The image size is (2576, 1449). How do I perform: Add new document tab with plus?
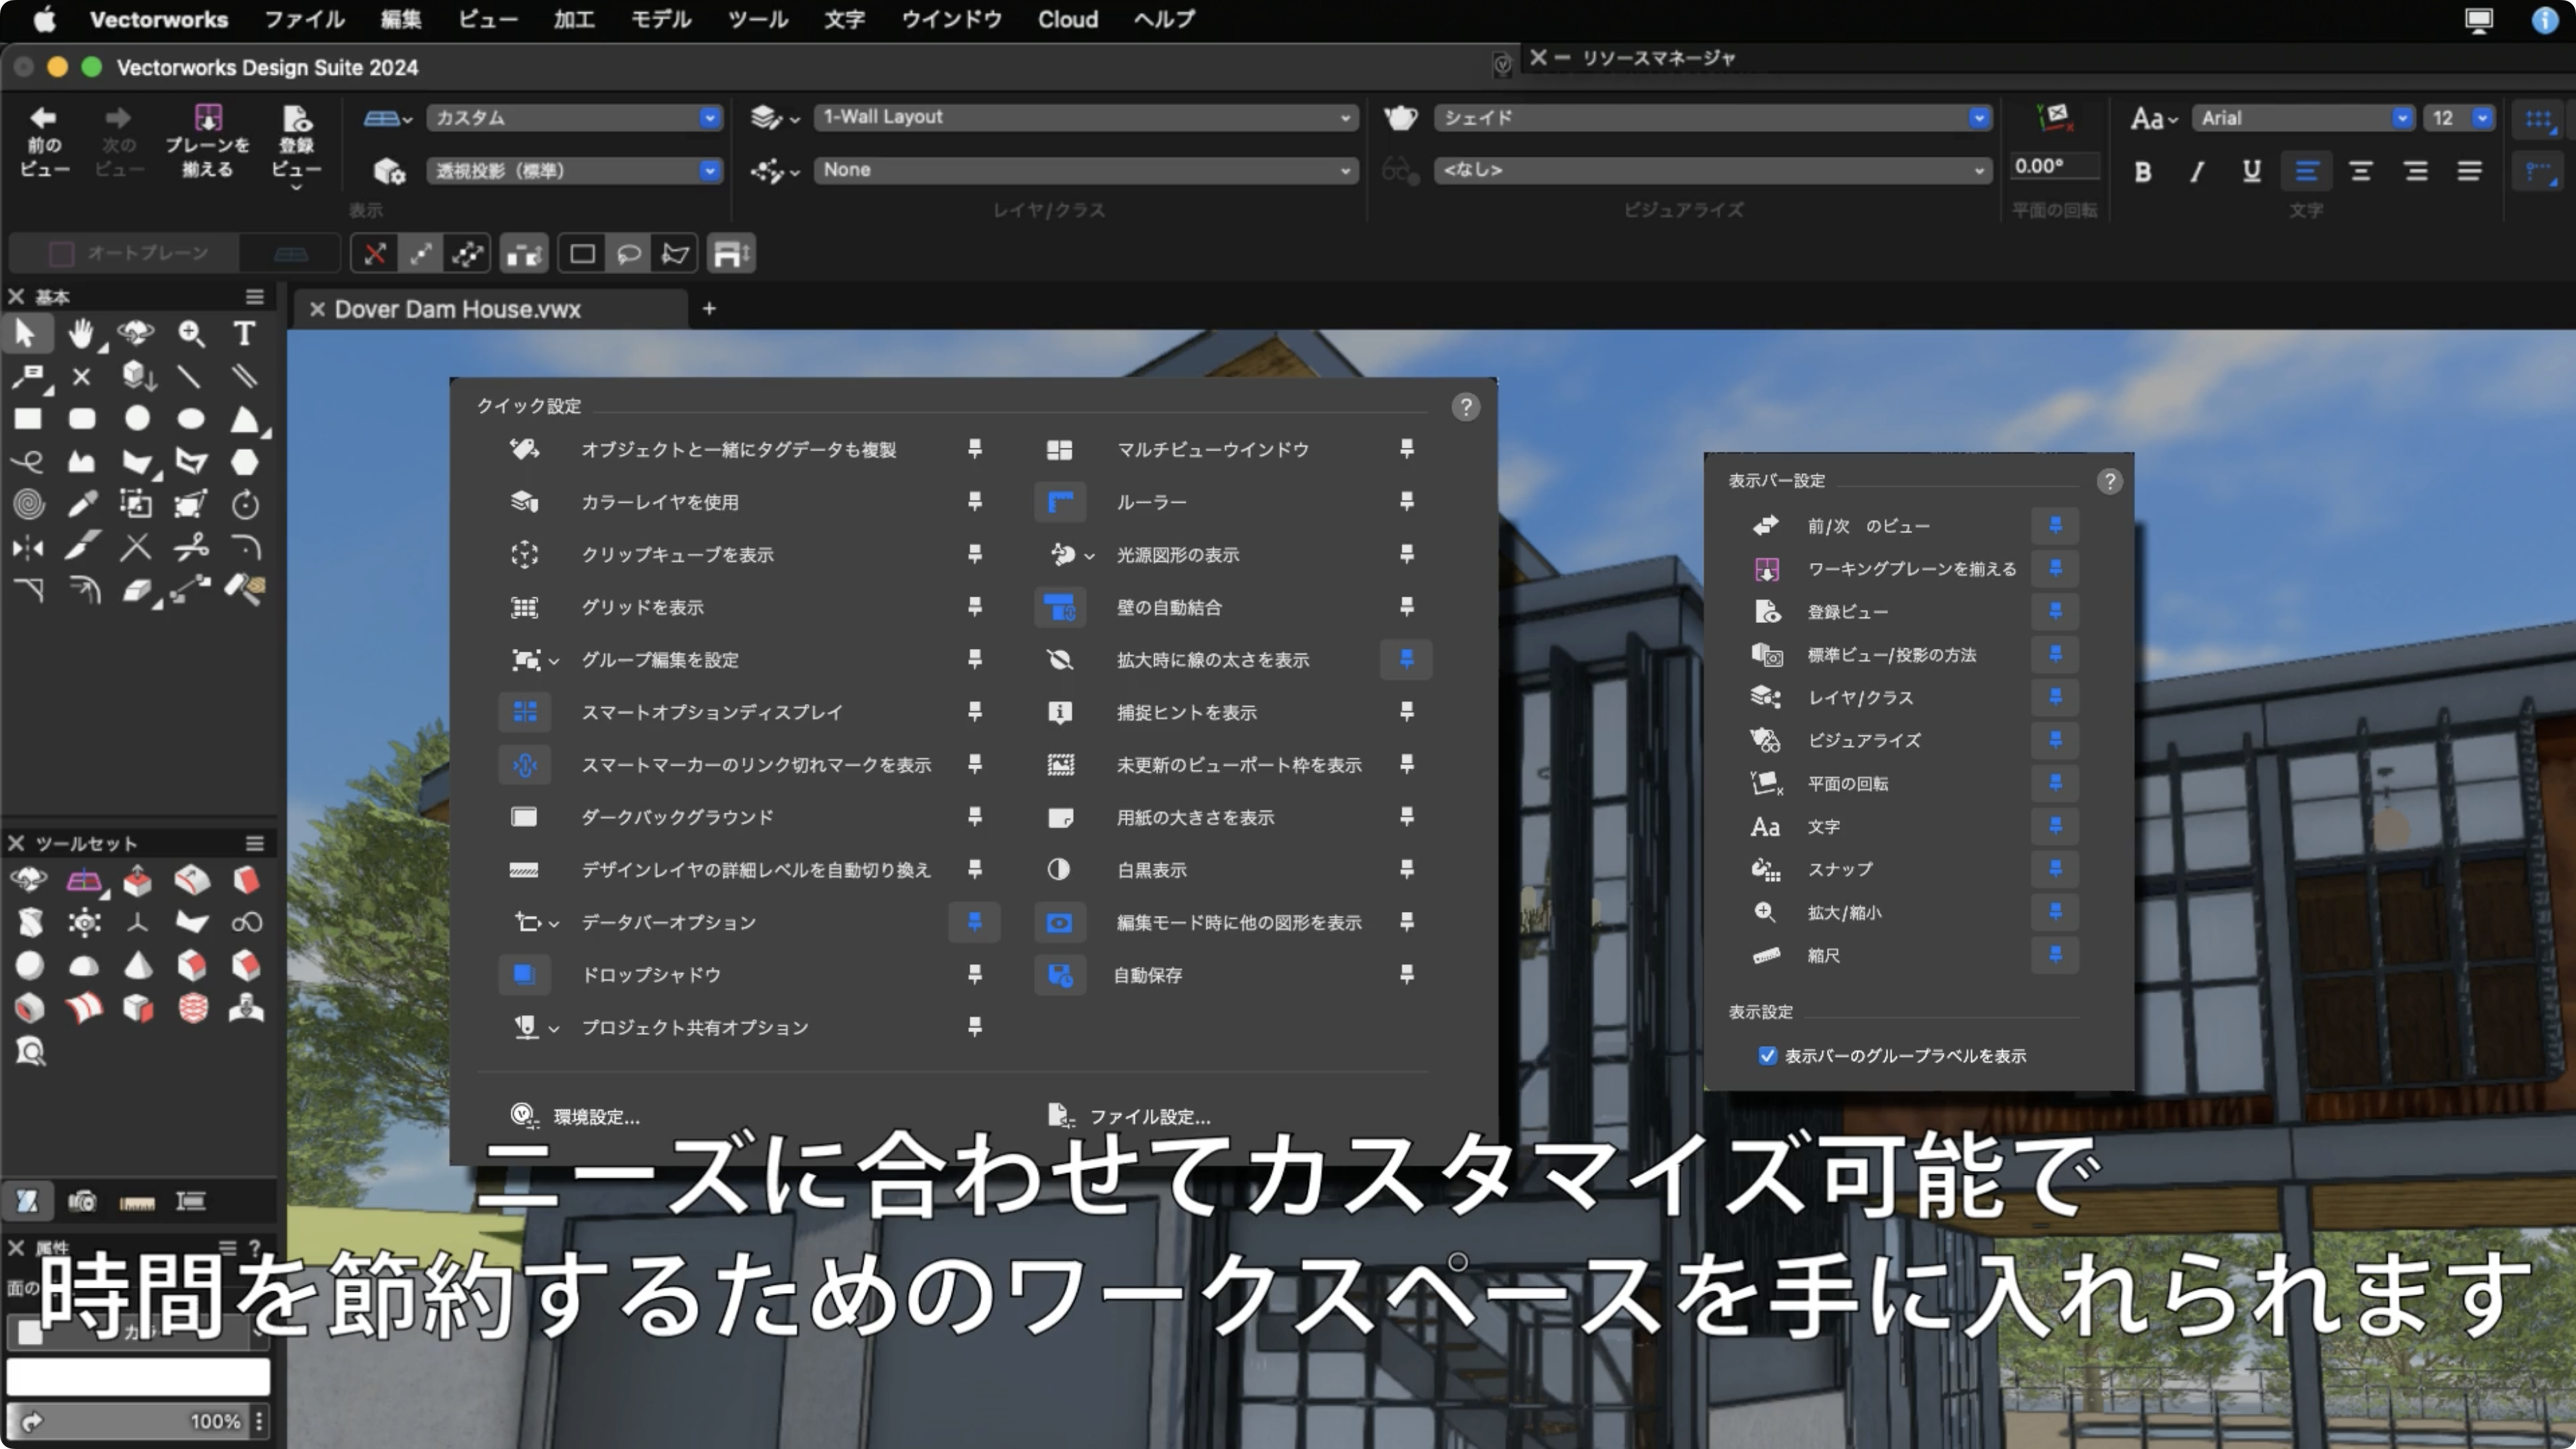click(x=709, y=308)
